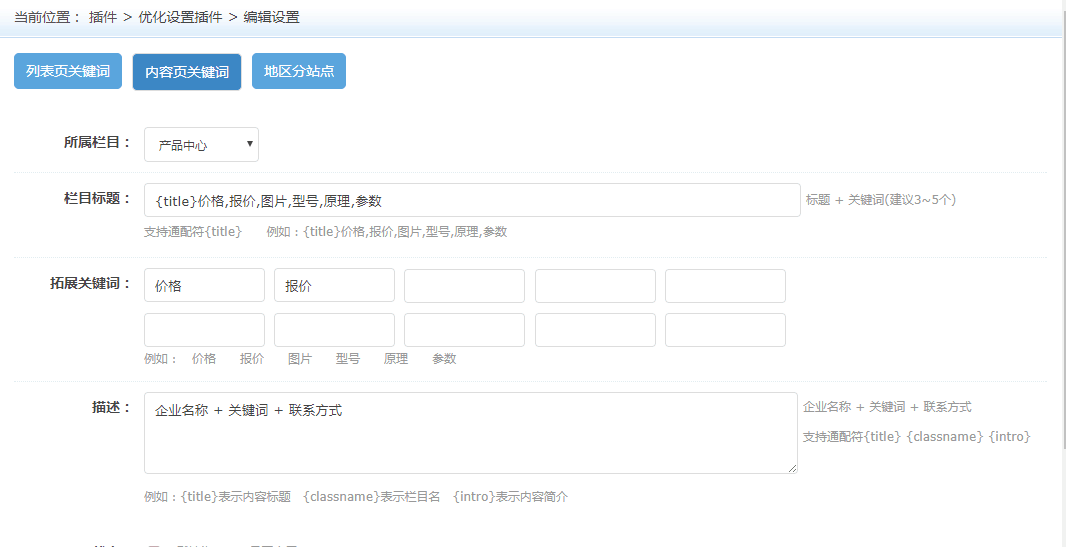Open 优化设置插件 breadcrumb link

click(x=179, y=17)
